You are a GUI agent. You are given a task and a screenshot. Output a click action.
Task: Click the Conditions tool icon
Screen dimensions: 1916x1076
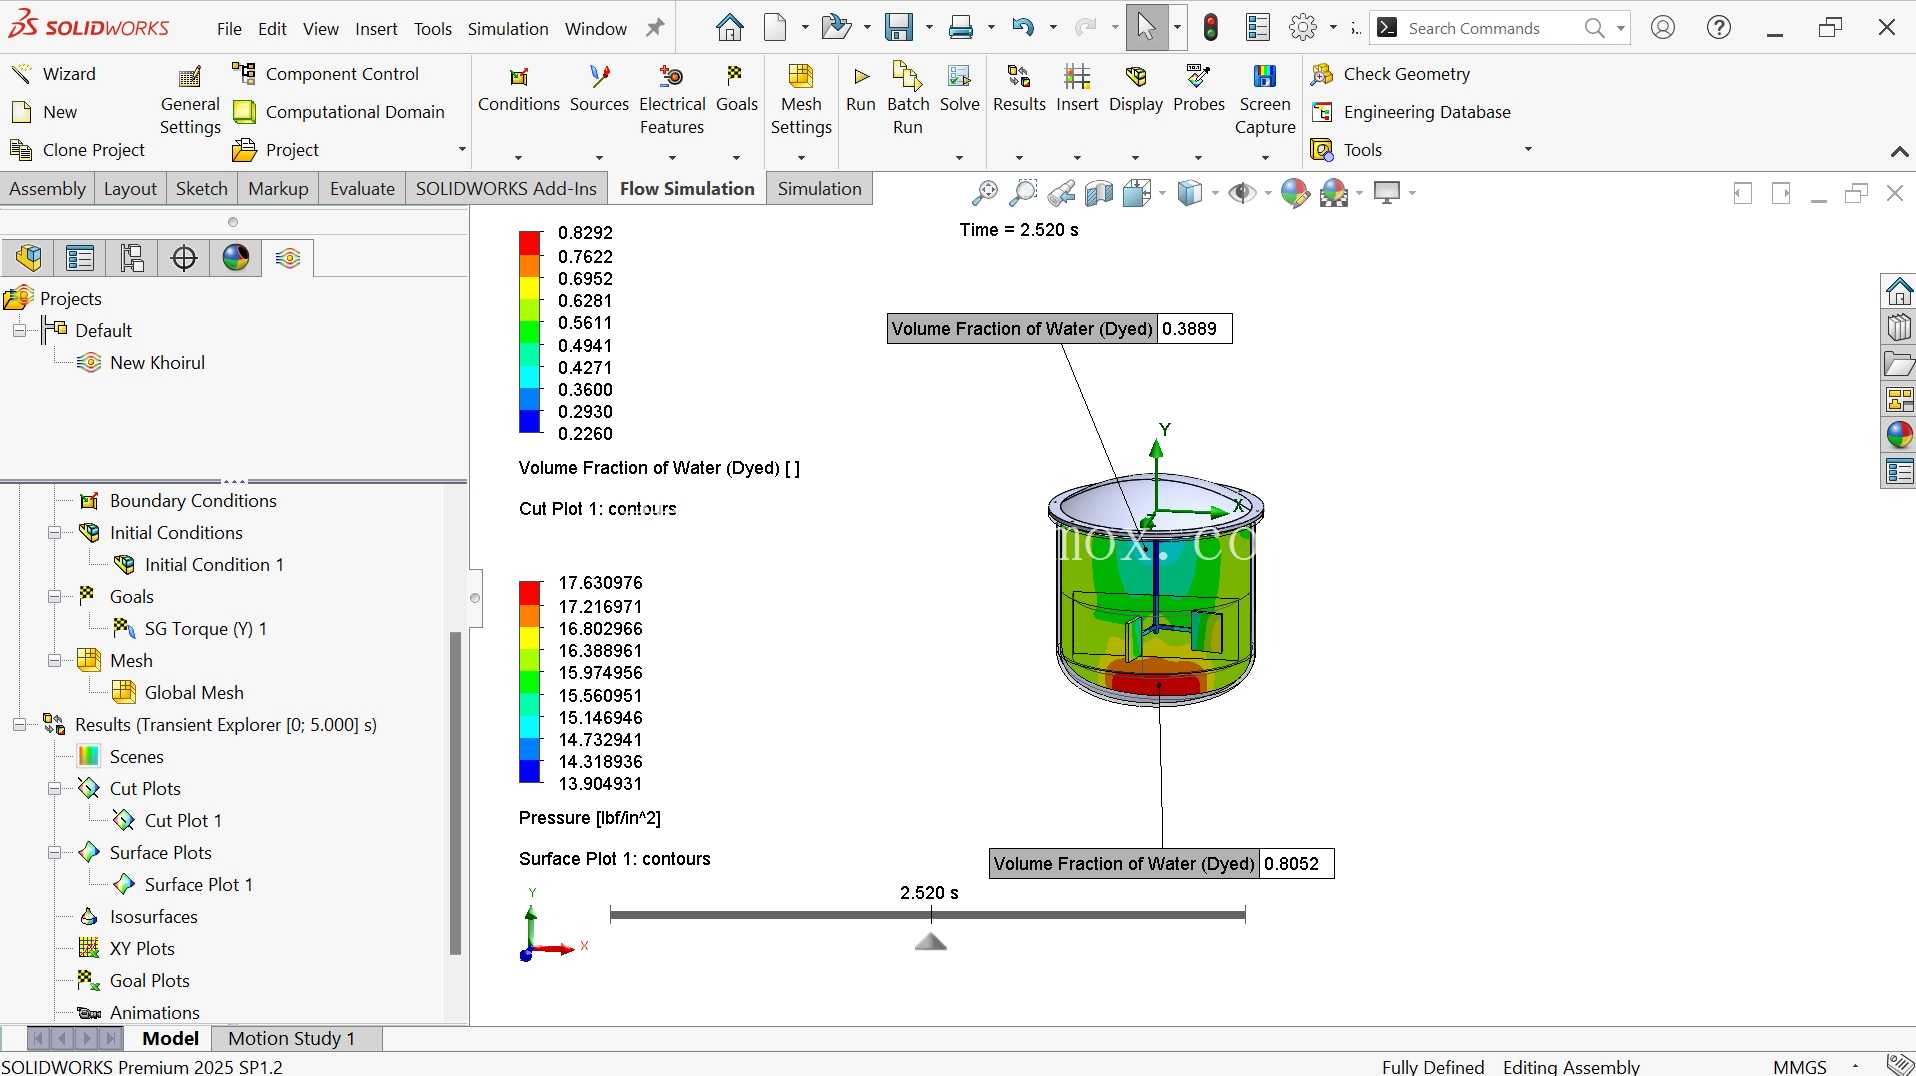[518, 77]
